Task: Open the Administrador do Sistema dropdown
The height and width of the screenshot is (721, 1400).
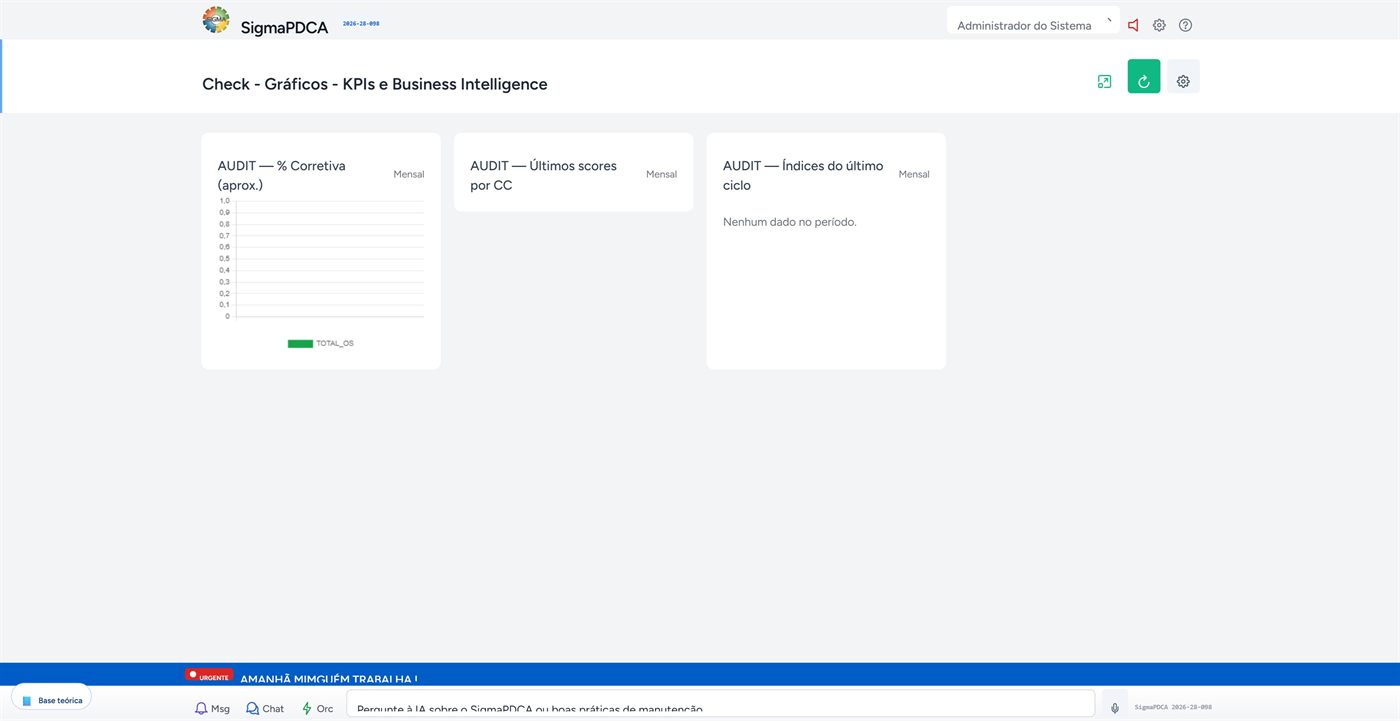Action: click(1033, 20)
